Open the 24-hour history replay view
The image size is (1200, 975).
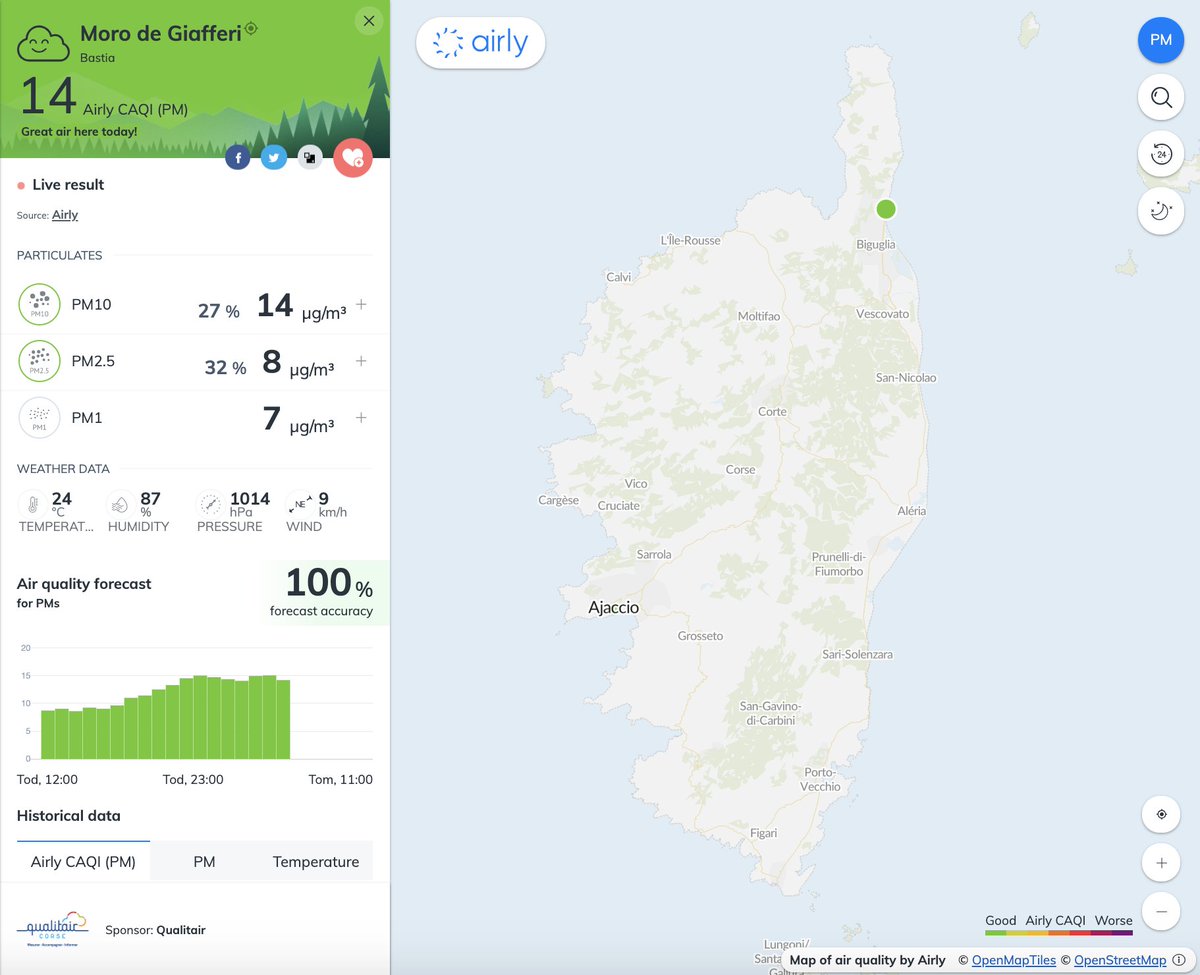coord(1160,154)
